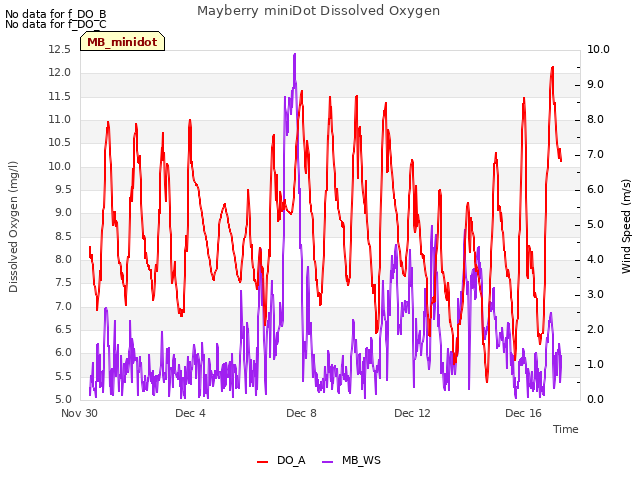The height and width of the screenshot is (480, 640).
Task: Click the MB_minidot label box
Action: point(122,41)
